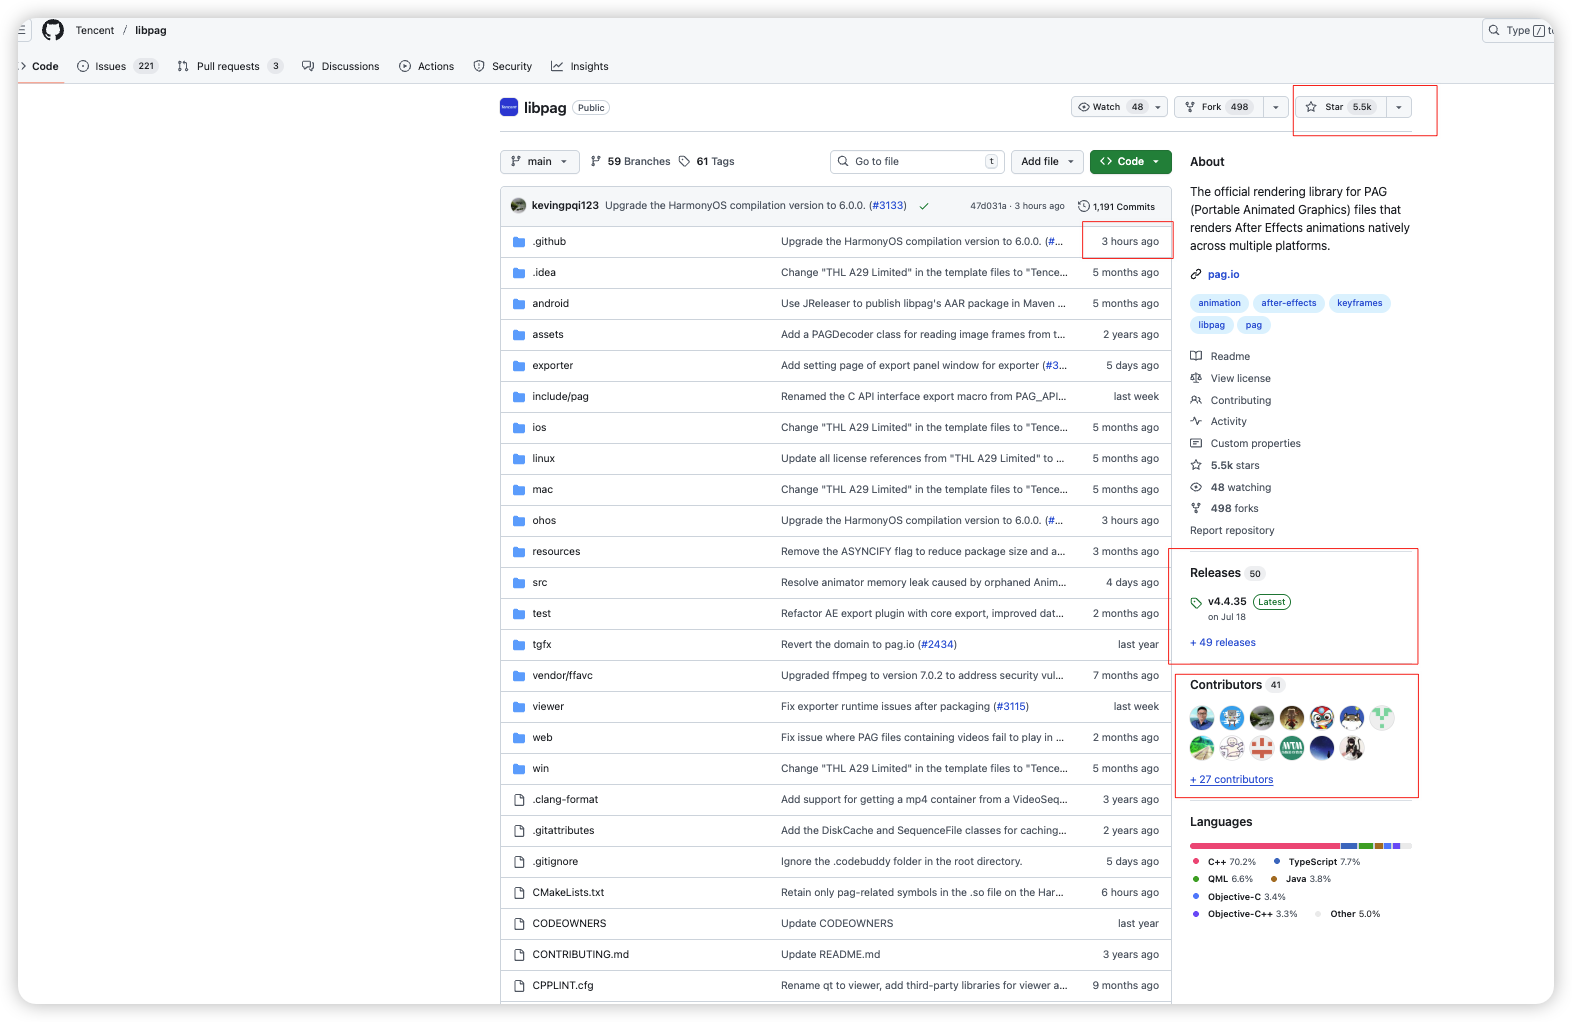The width and height of the screenshot is (1572, 1022).
Task: Click the tag icon beside 61 Tags
Action: coord(684,161)
